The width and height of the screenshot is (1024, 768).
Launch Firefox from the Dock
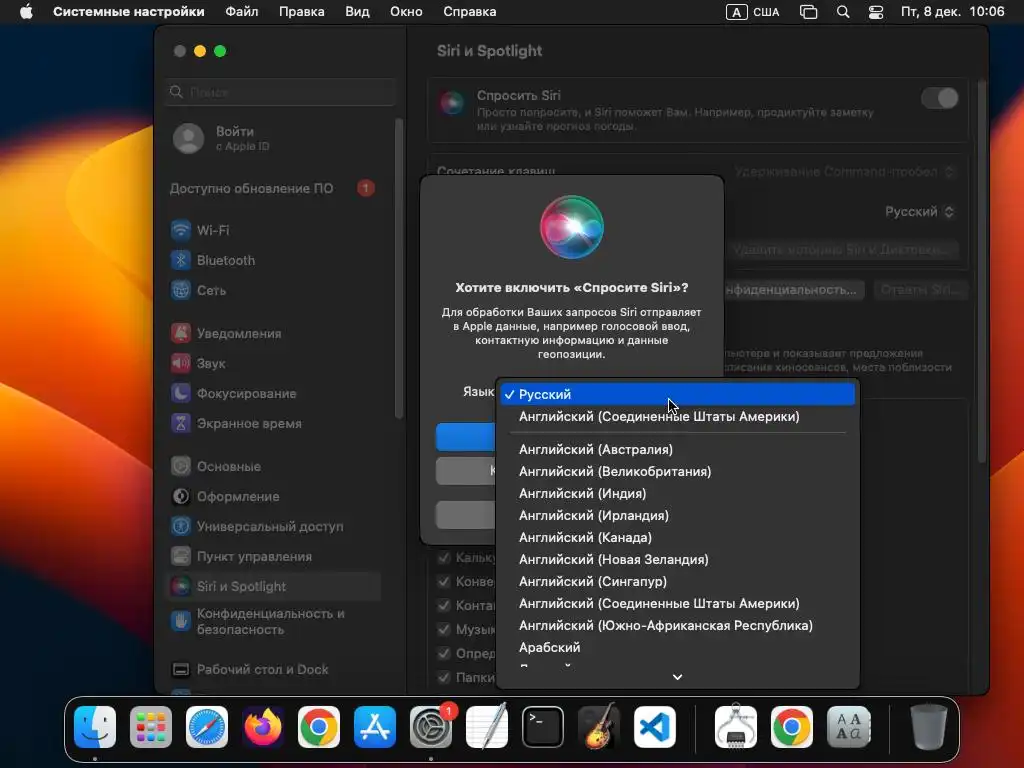(263, 727)
